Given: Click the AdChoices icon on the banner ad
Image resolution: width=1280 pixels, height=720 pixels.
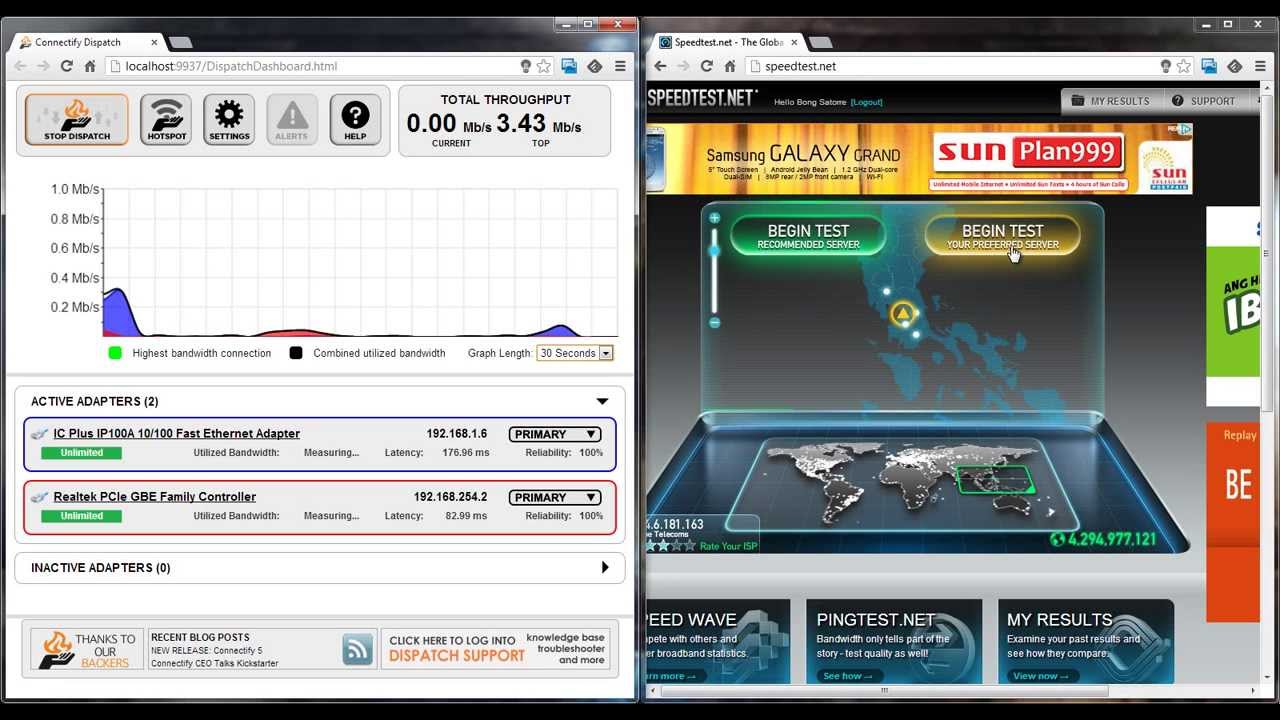Looking at the screenshot, I should point(1183,130).
